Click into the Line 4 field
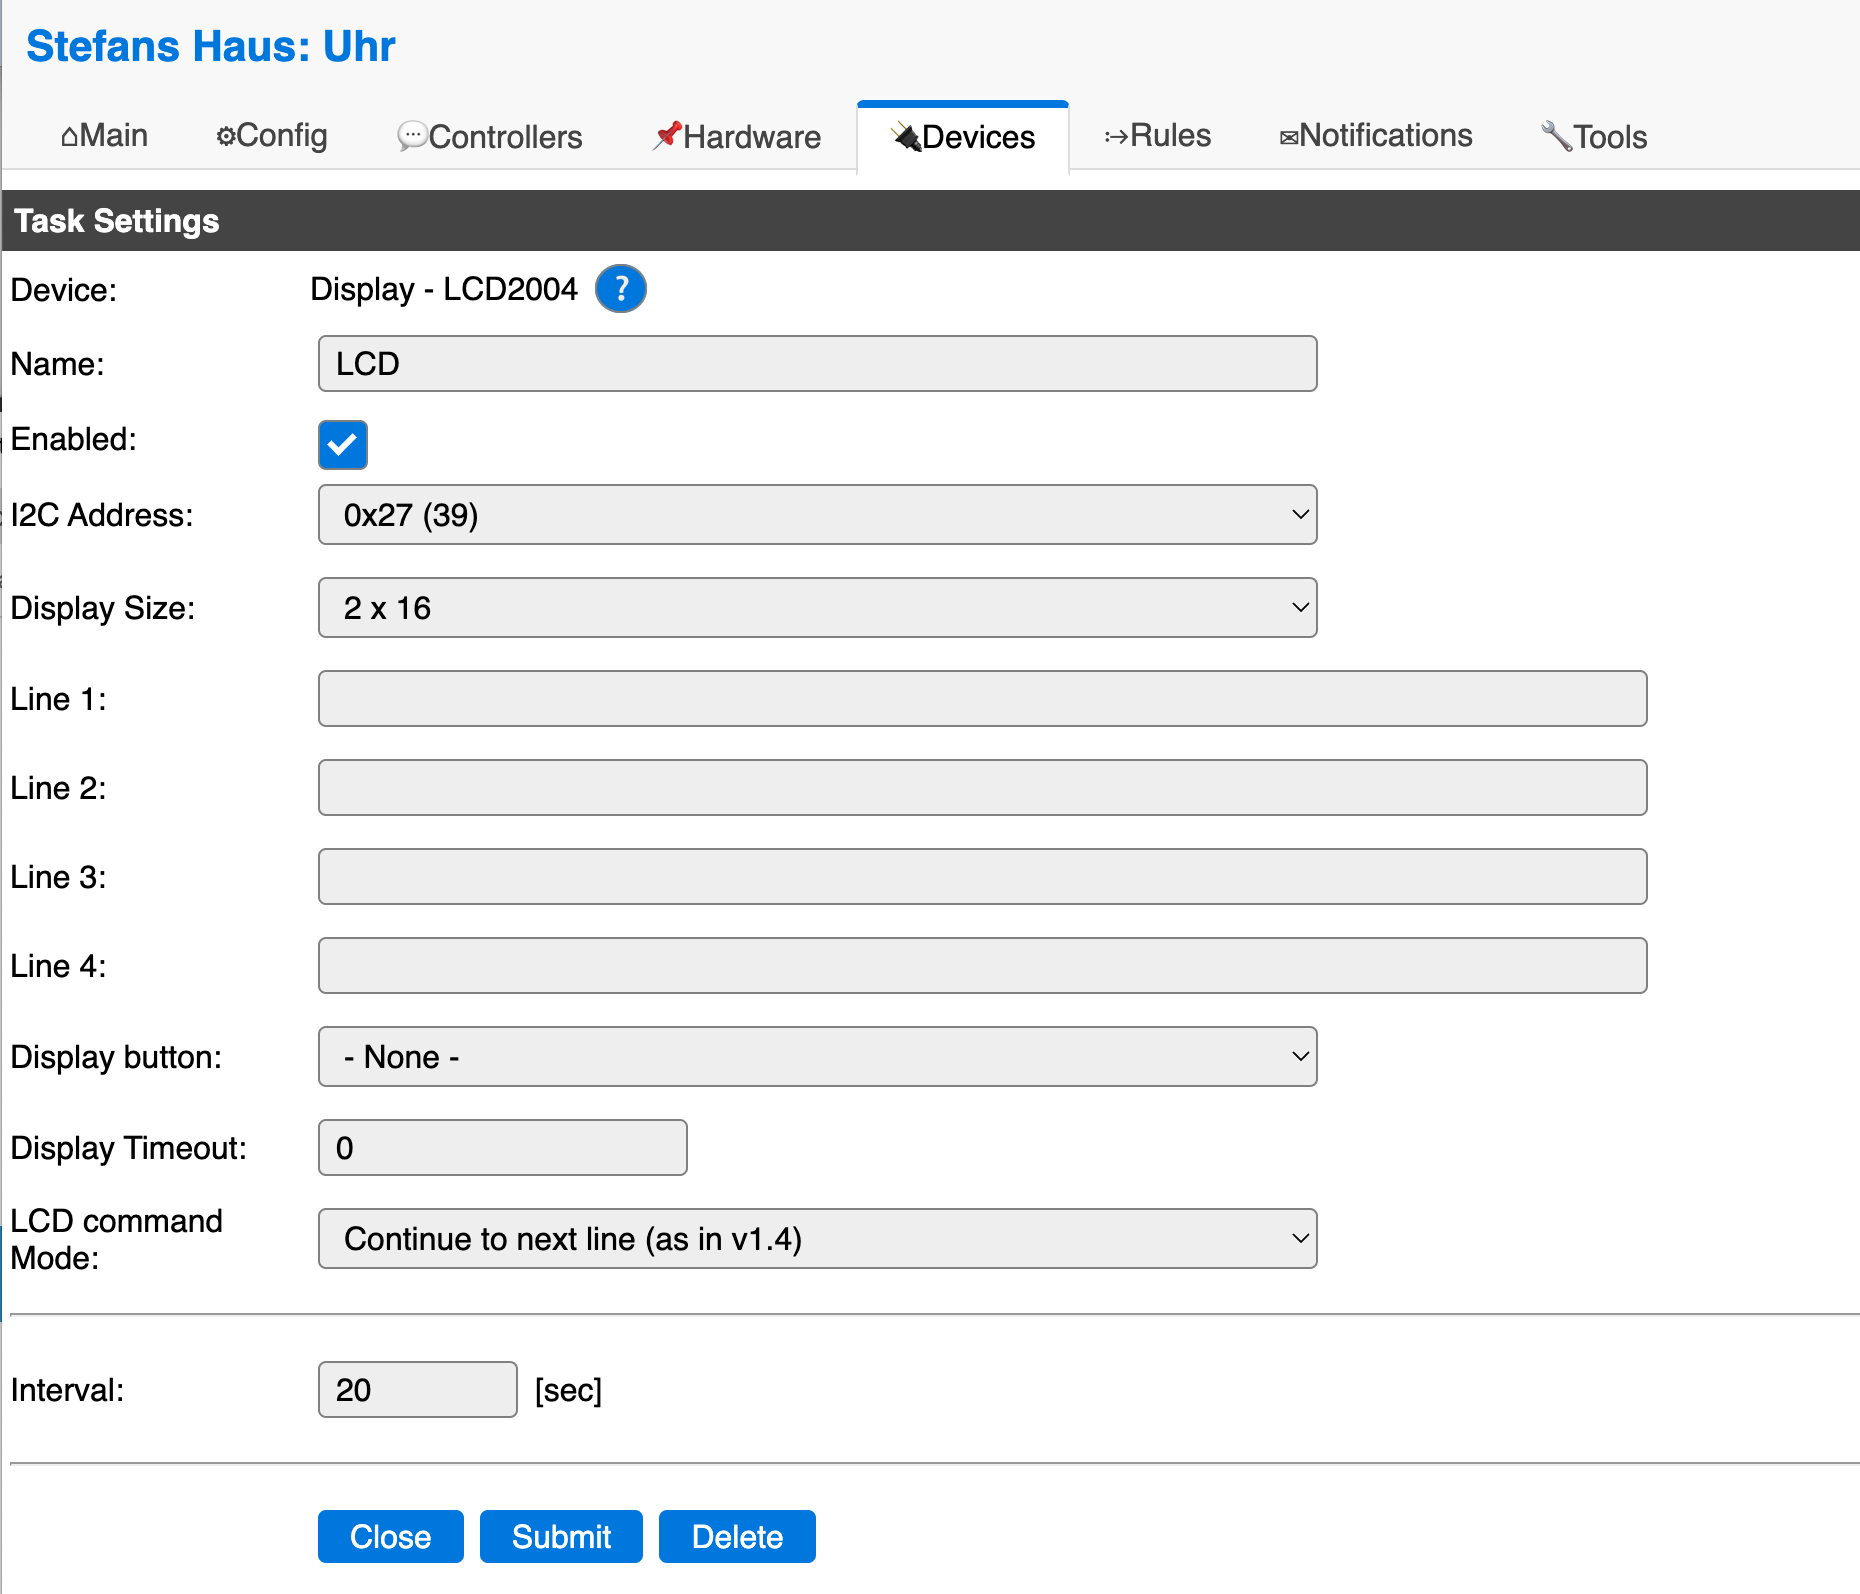The height and width of the screenshot is (1594, 1860). pos(982,965)
